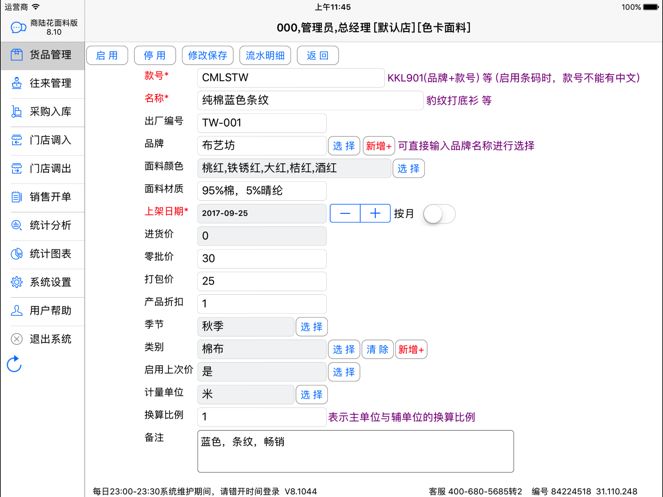The width and height of the screenshot is (663, 497).
Task: Click the 产品折扣 field
Action: tap(262, 304)
